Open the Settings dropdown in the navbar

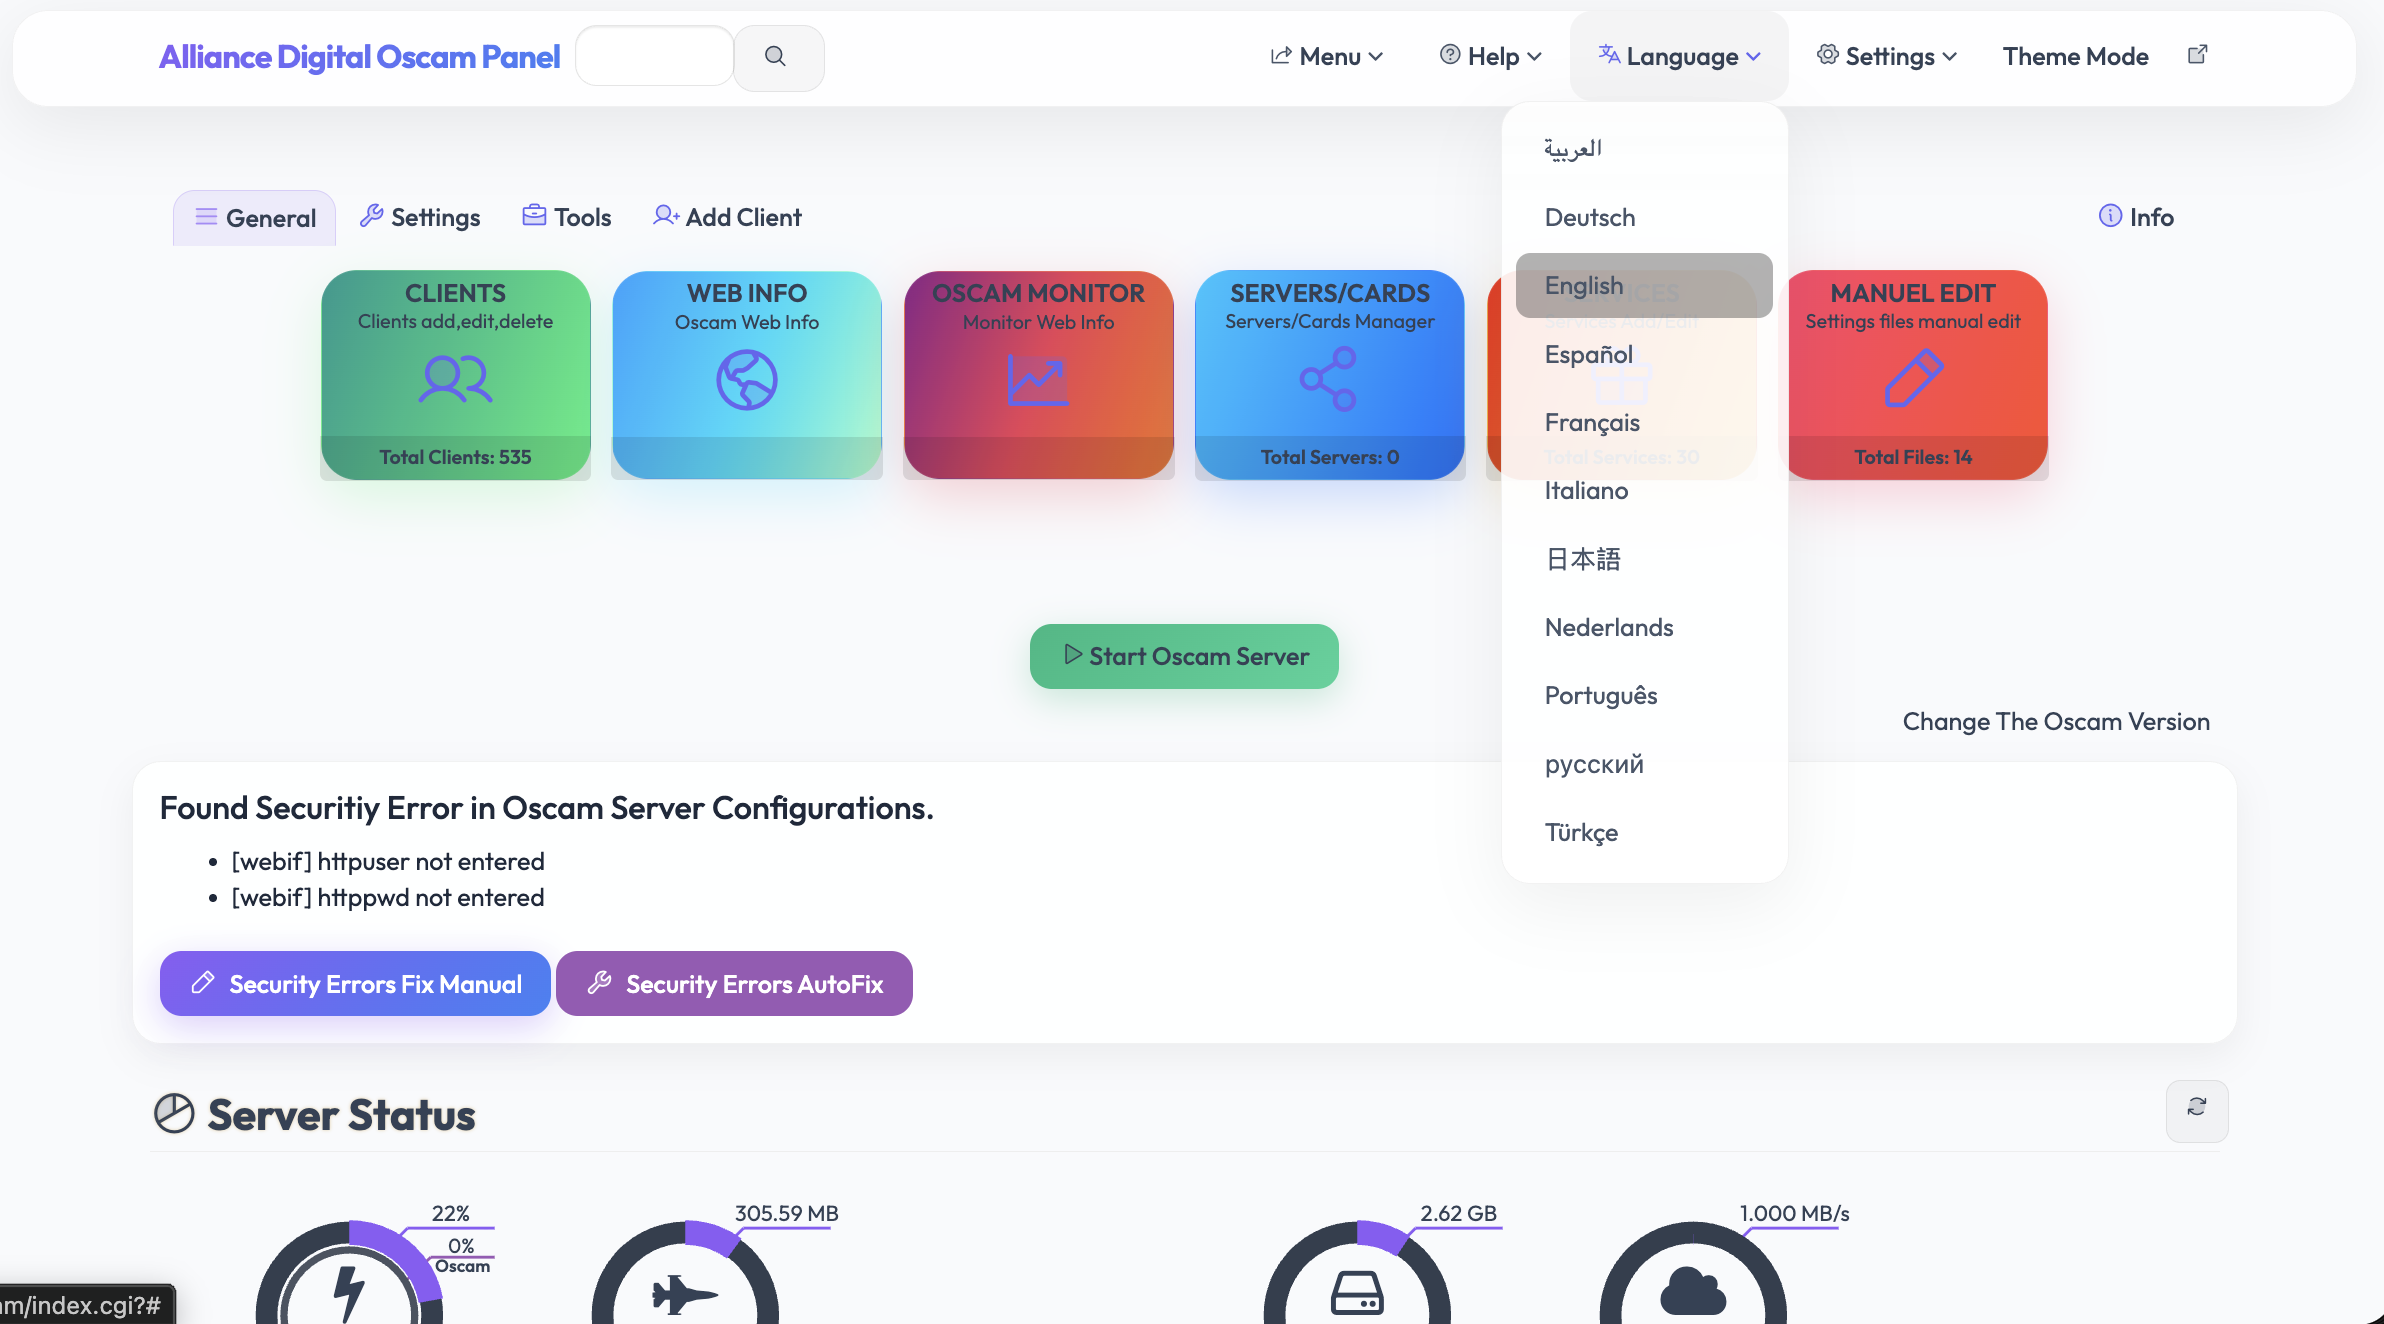click(x=1887, y=57)
